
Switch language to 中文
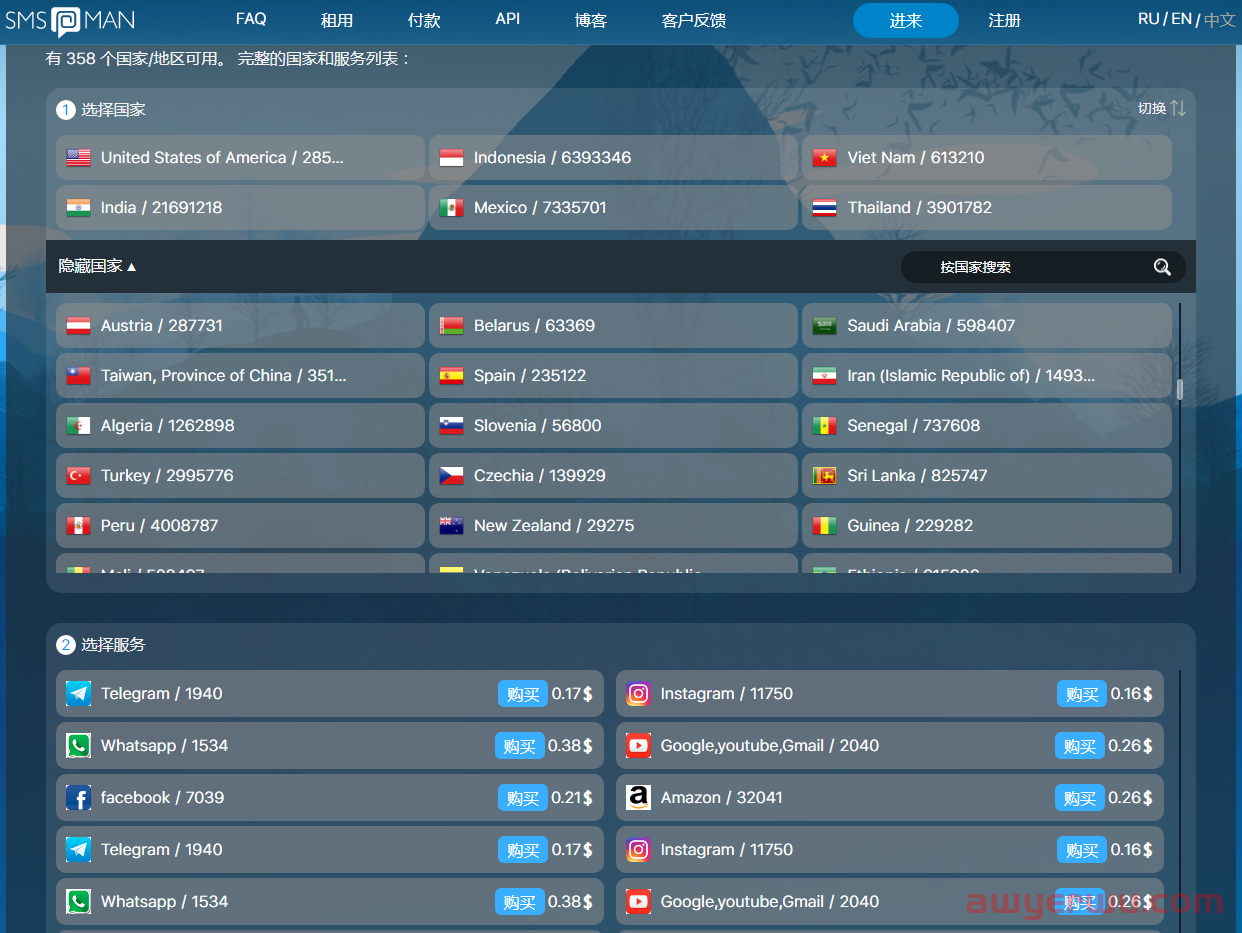[x=1220, y=20]
